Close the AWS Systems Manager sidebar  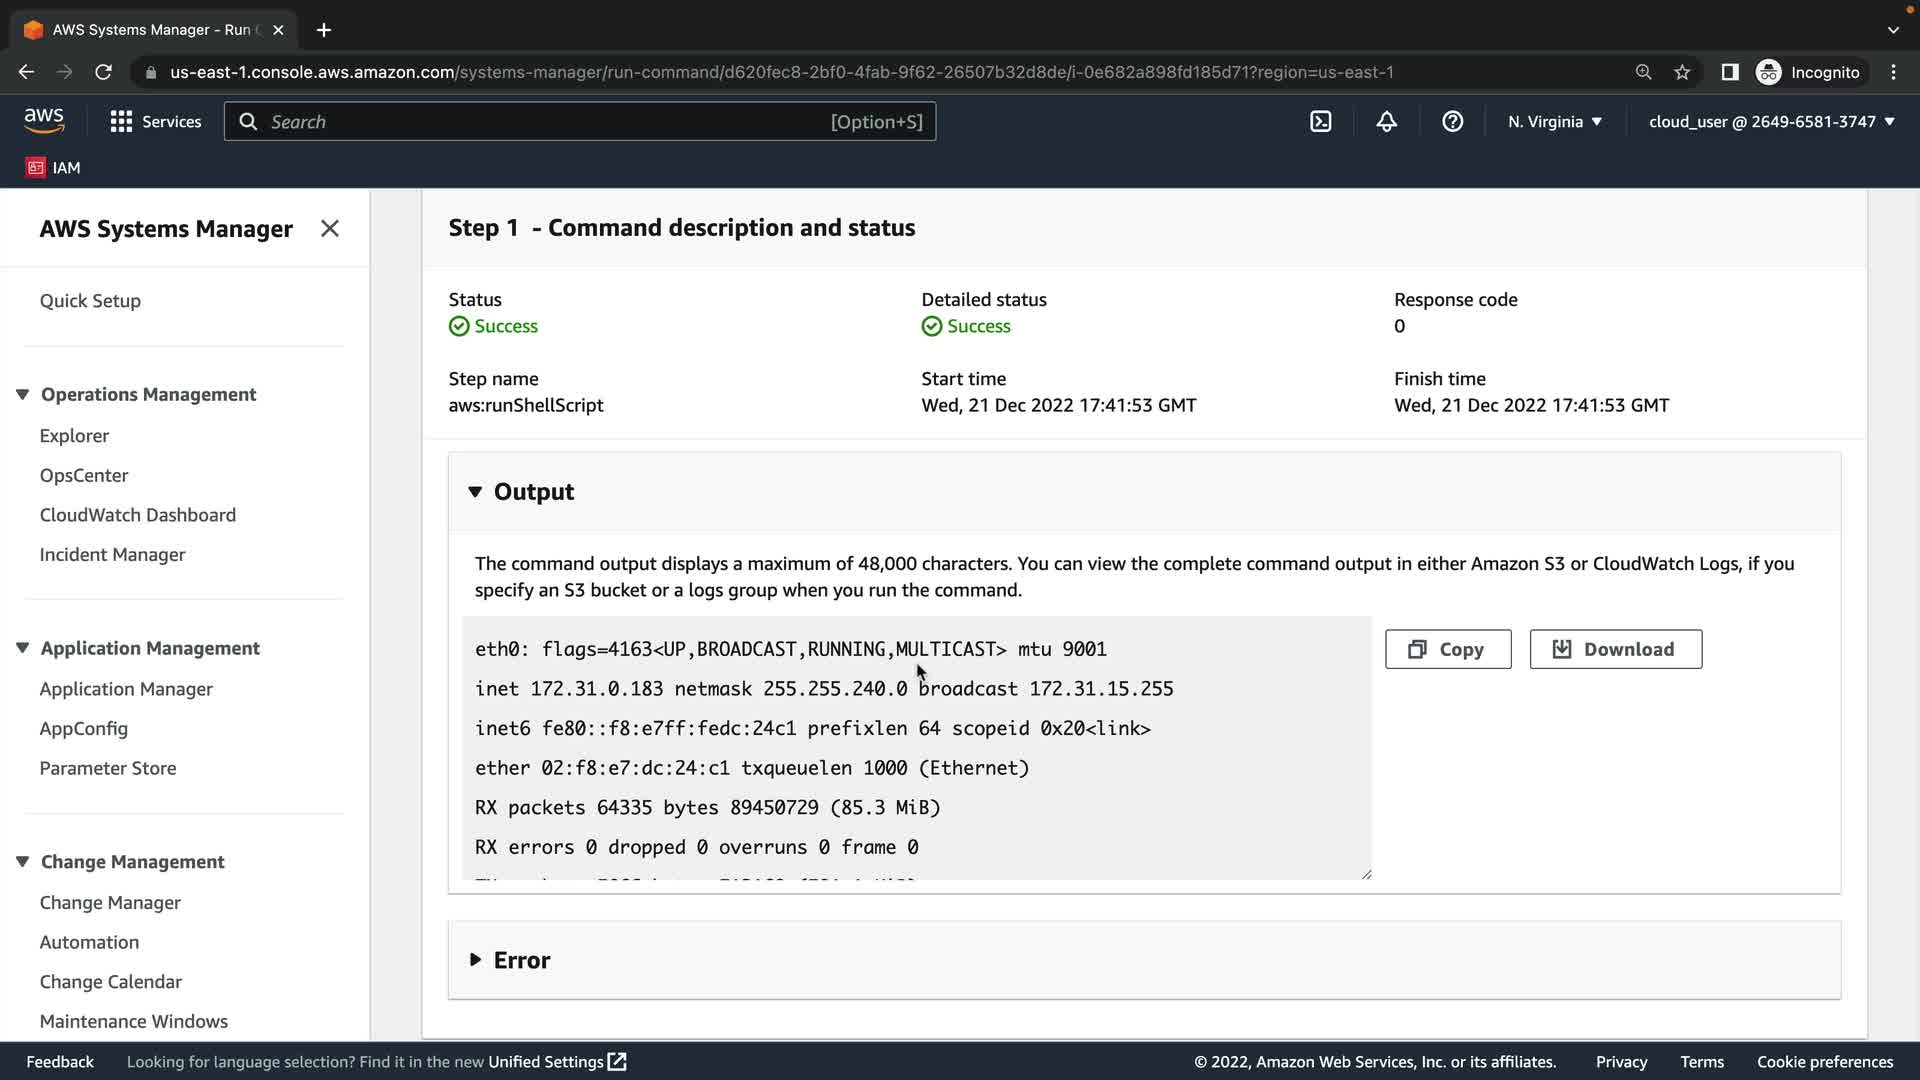point(329,229)
